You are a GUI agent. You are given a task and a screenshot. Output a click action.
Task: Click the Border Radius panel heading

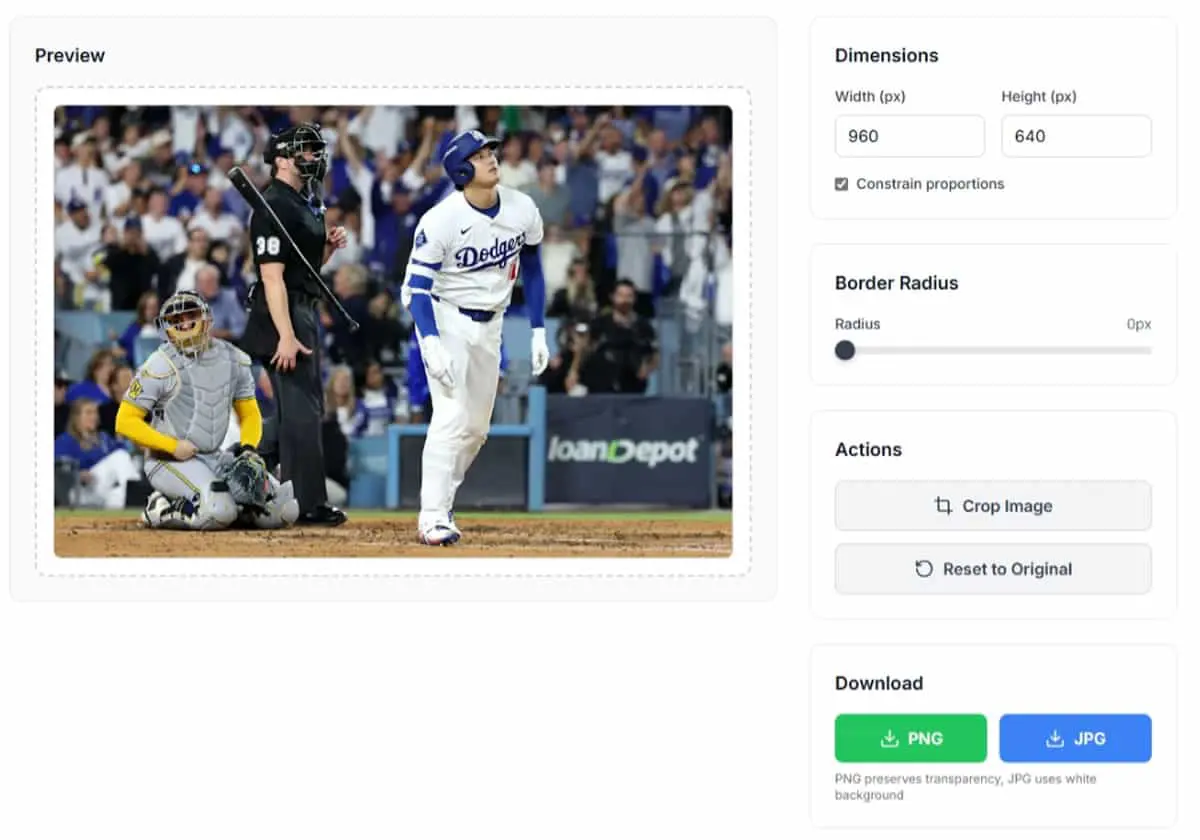897,283
